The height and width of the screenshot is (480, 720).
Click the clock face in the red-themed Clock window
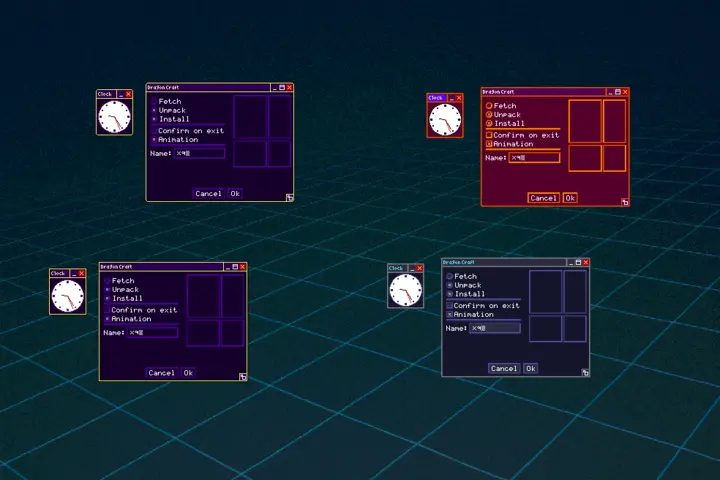(445, 121)
